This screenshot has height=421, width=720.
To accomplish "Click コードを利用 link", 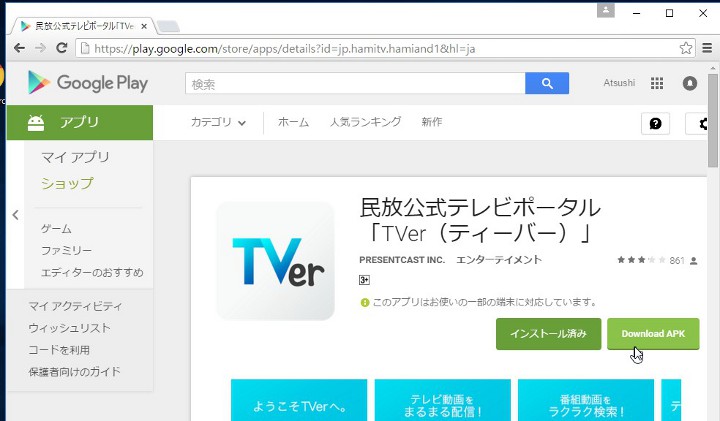I will point(59,350).
